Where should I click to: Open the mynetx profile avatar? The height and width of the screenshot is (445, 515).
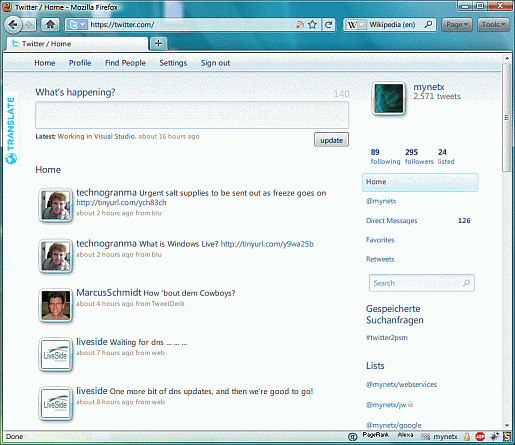pyautogui.click(x=389, y=99)
